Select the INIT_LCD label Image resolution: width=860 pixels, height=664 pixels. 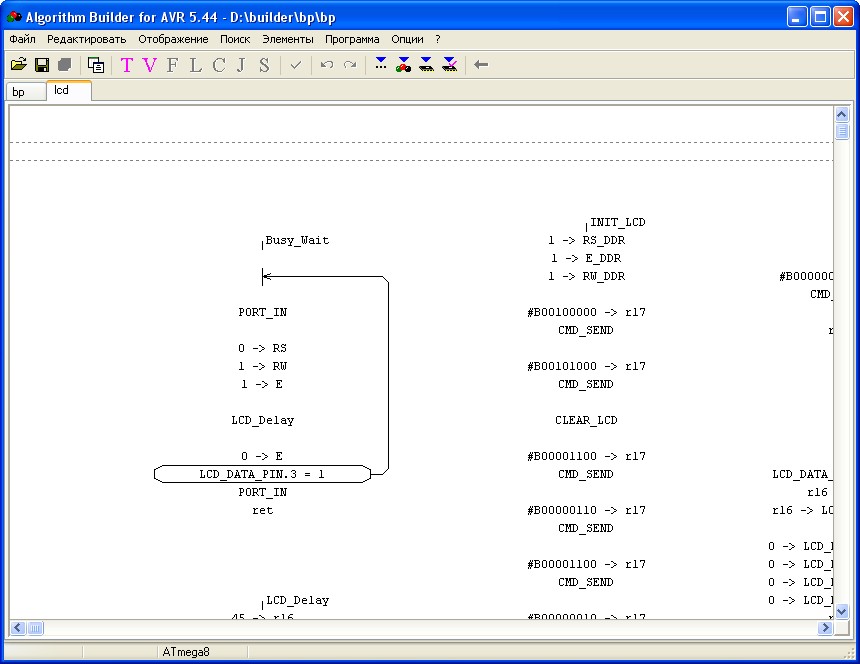coord(618,222)
